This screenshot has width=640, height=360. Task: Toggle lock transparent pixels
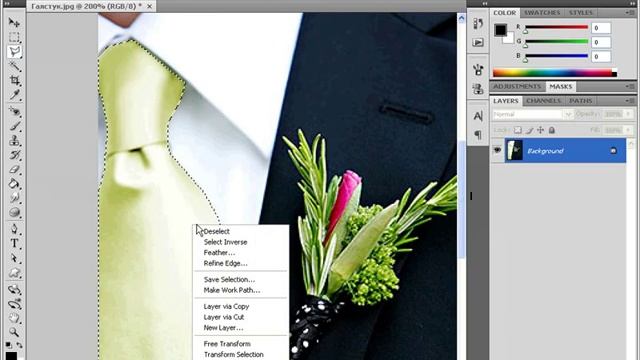518,130
